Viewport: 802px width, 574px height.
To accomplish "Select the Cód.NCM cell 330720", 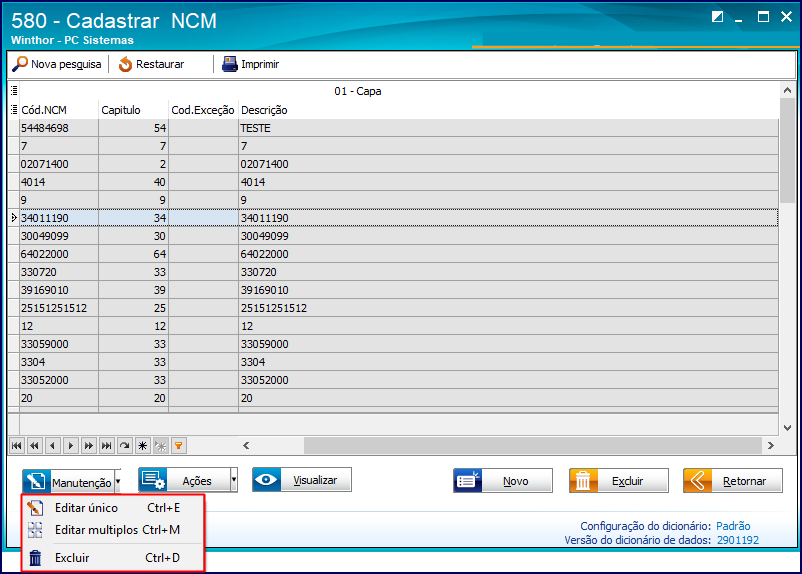I will coord(59,272).
